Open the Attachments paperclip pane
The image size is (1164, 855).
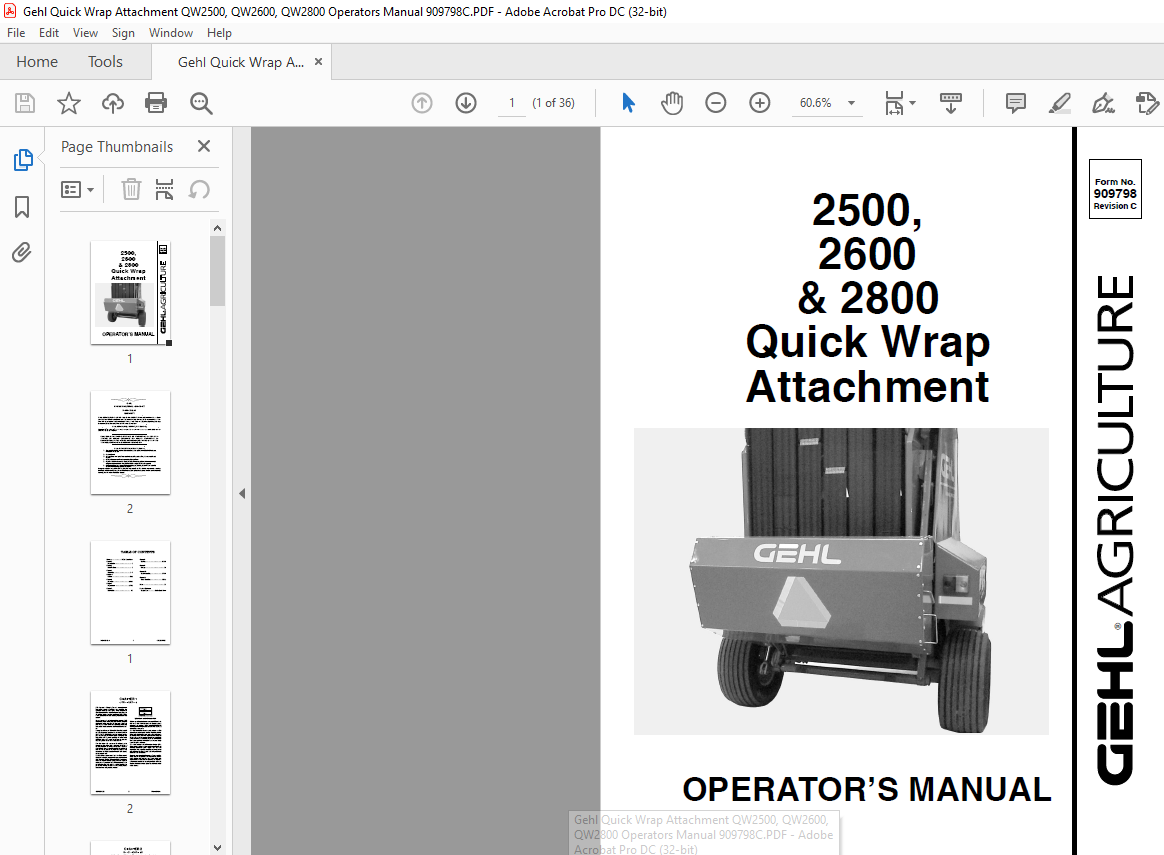pos(22,253)
